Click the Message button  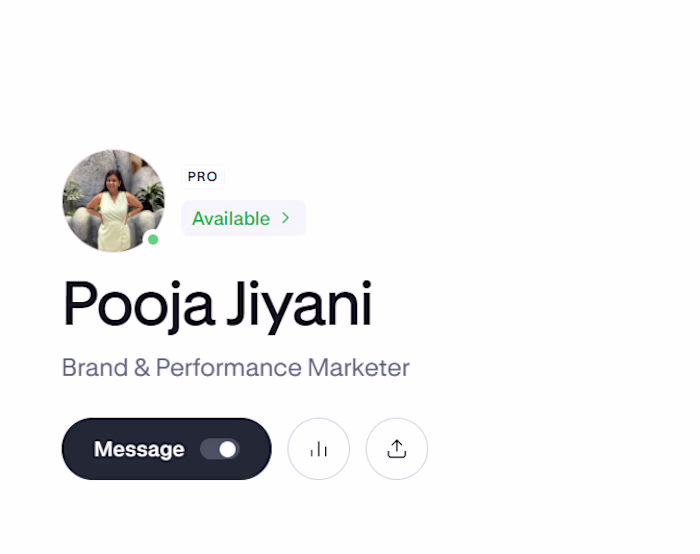[167, 449]
